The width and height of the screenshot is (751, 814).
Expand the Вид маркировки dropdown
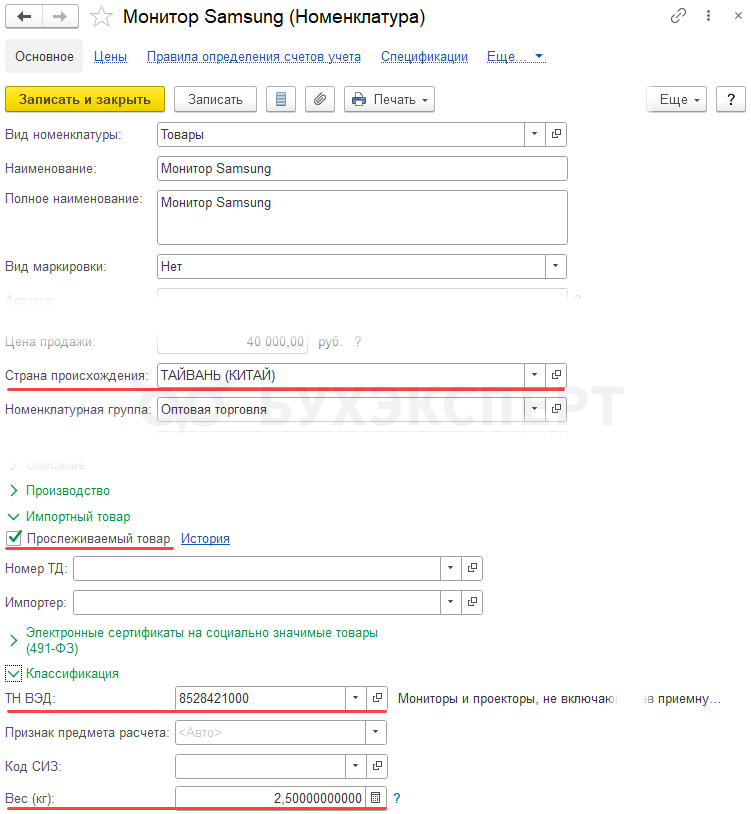click(555, 266)
